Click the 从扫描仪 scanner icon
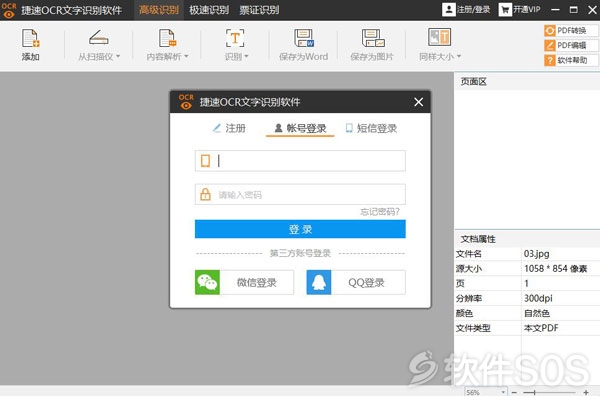 [x=99, y=38]
